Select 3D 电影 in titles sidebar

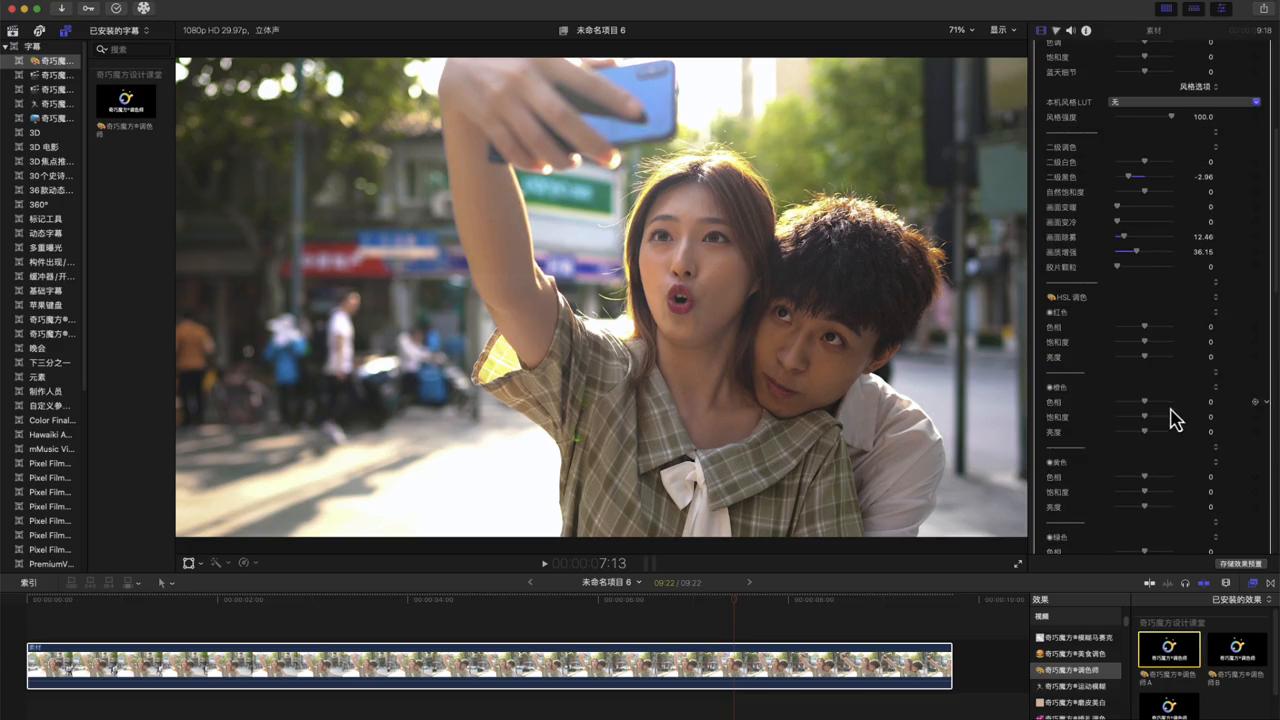(44, 147)
